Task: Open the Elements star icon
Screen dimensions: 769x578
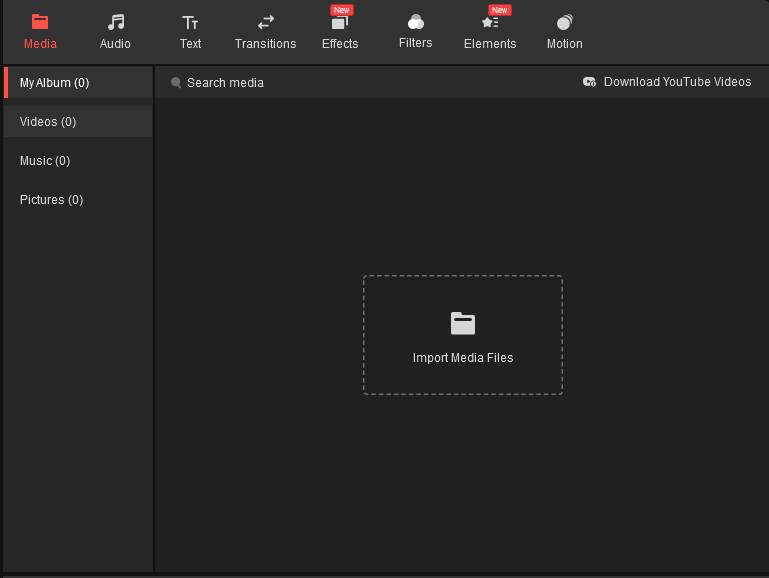Action: tap(490, 22)
